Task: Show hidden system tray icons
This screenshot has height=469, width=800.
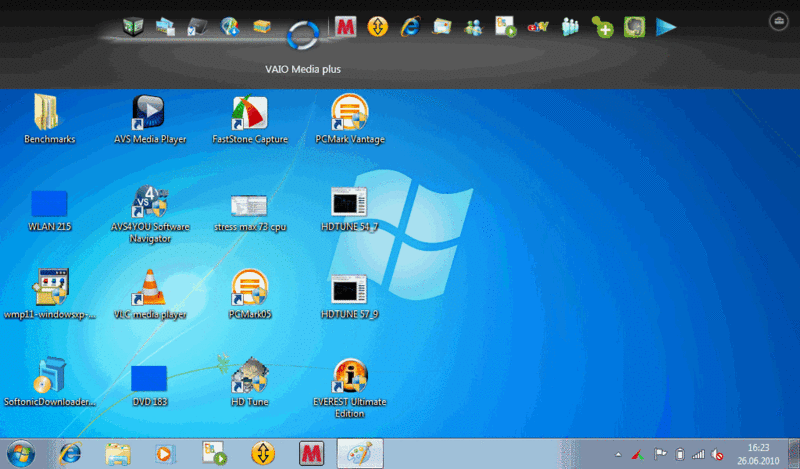Action: point(618,454)
